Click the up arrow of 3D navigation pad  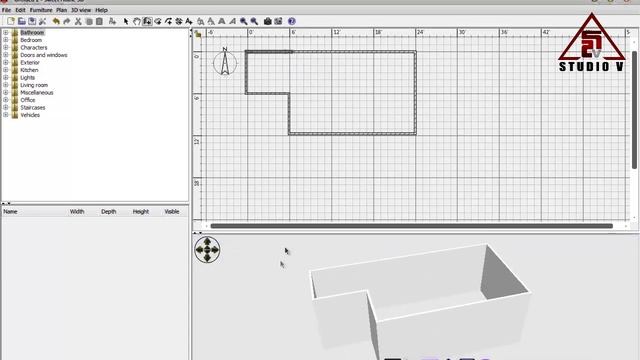207,242
